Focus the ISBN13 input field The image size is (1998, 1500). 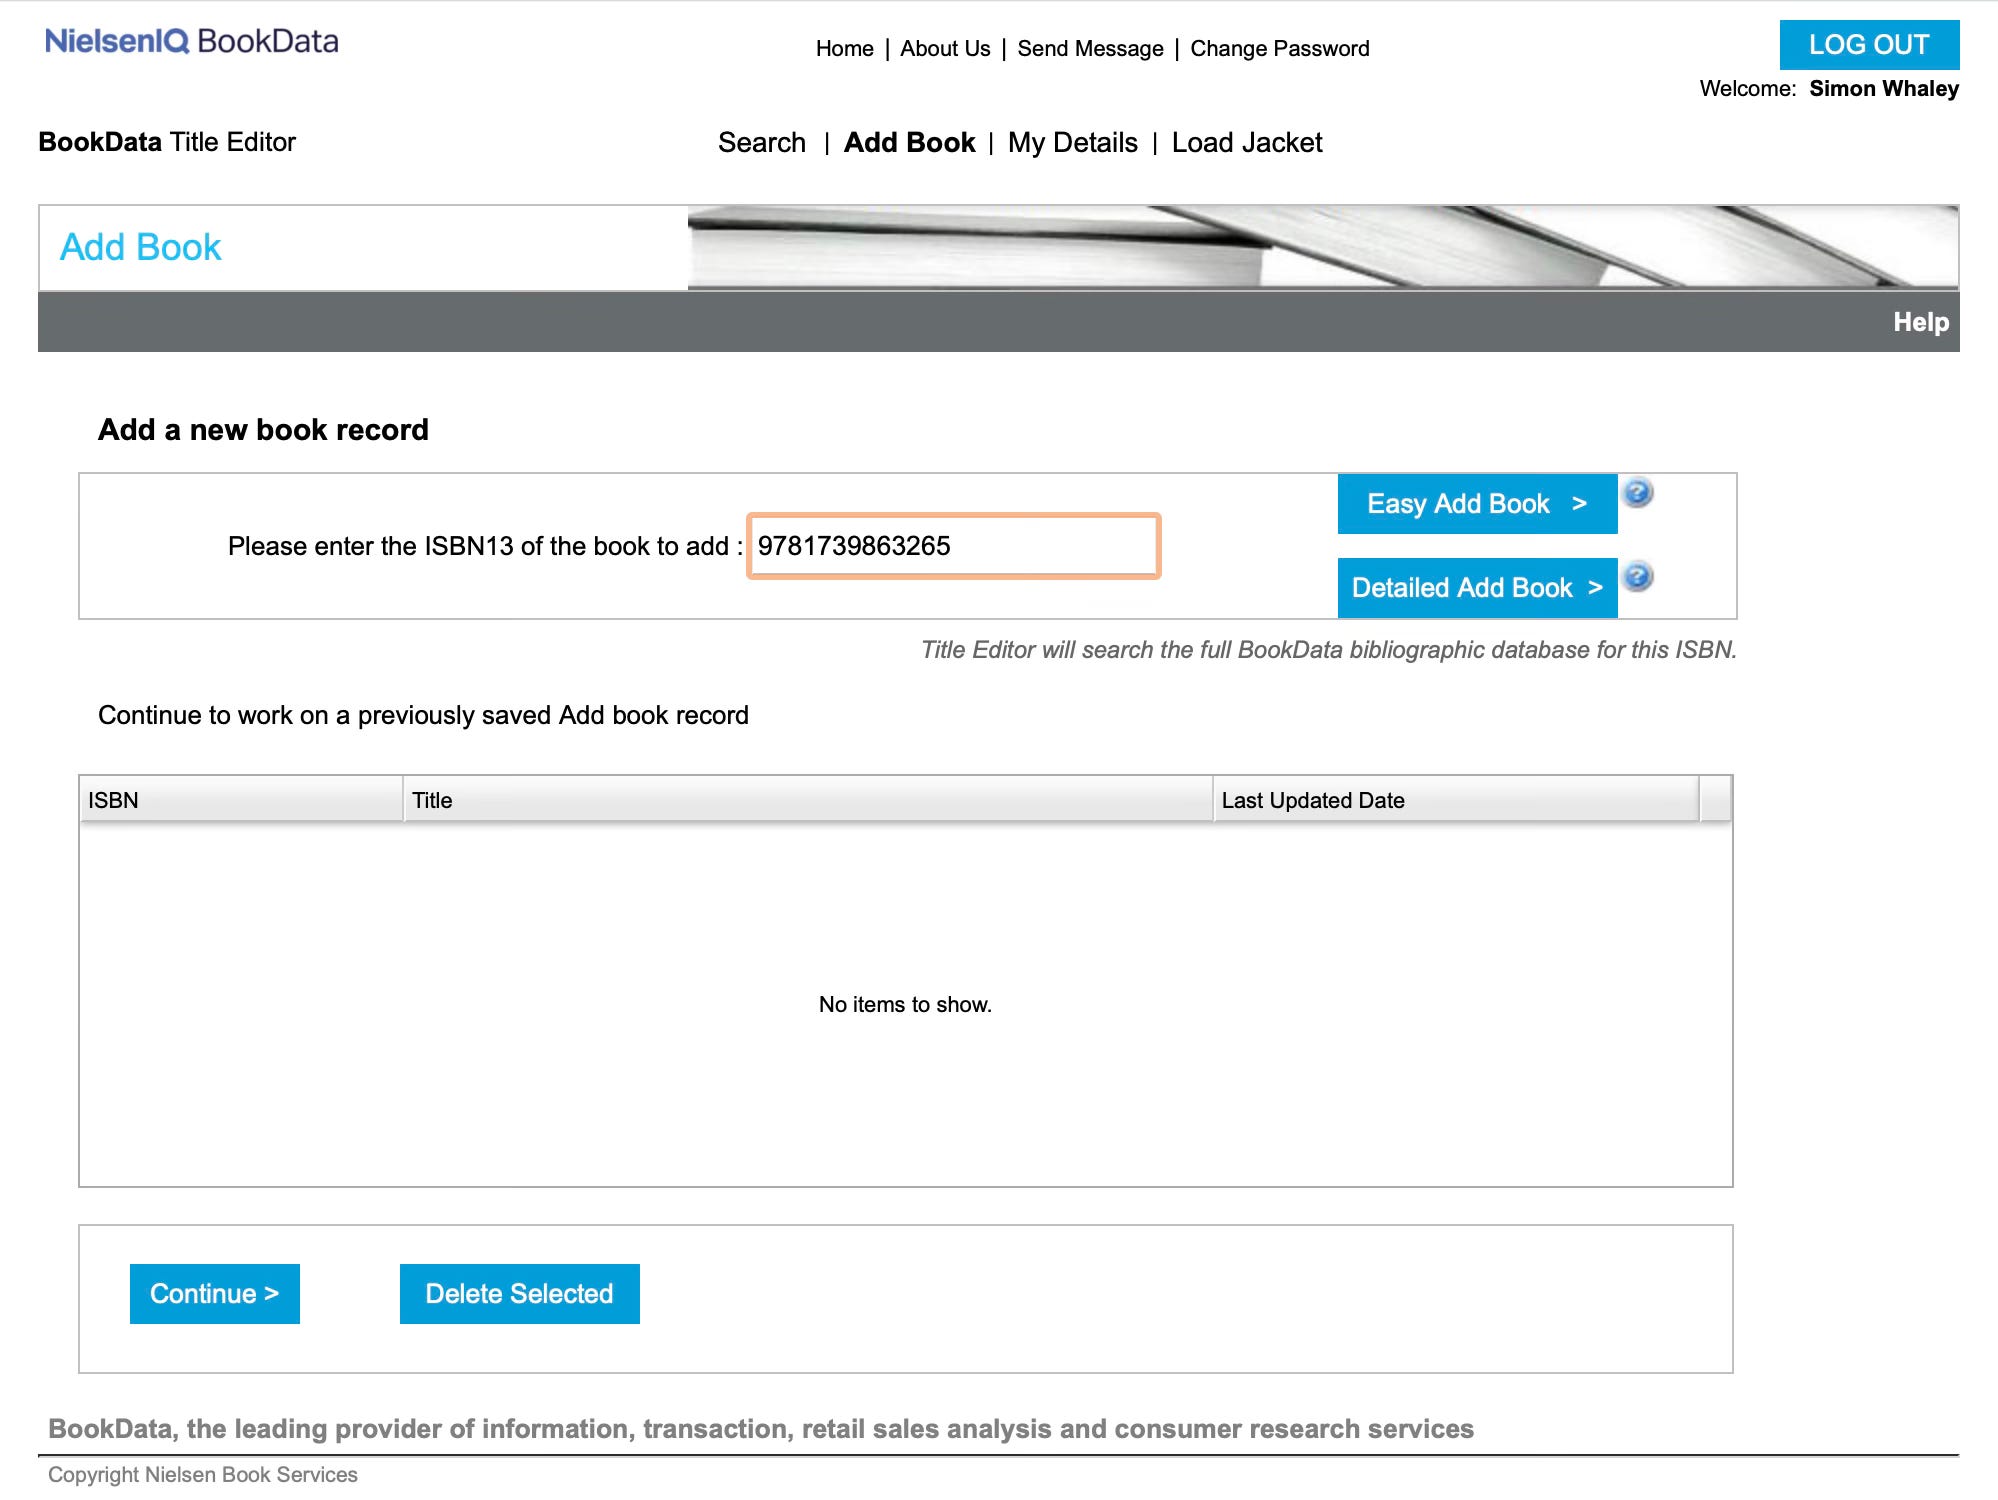[953, 546]
